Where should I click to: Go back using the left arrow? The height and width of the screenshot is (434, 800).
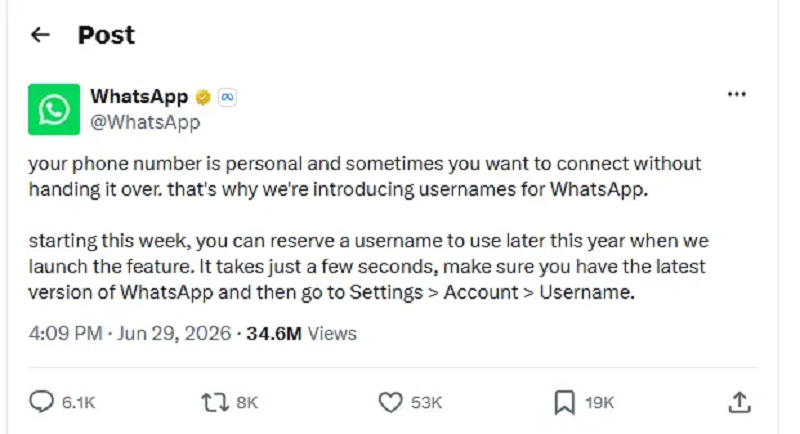pyautogui.click(x=40, y=35)
